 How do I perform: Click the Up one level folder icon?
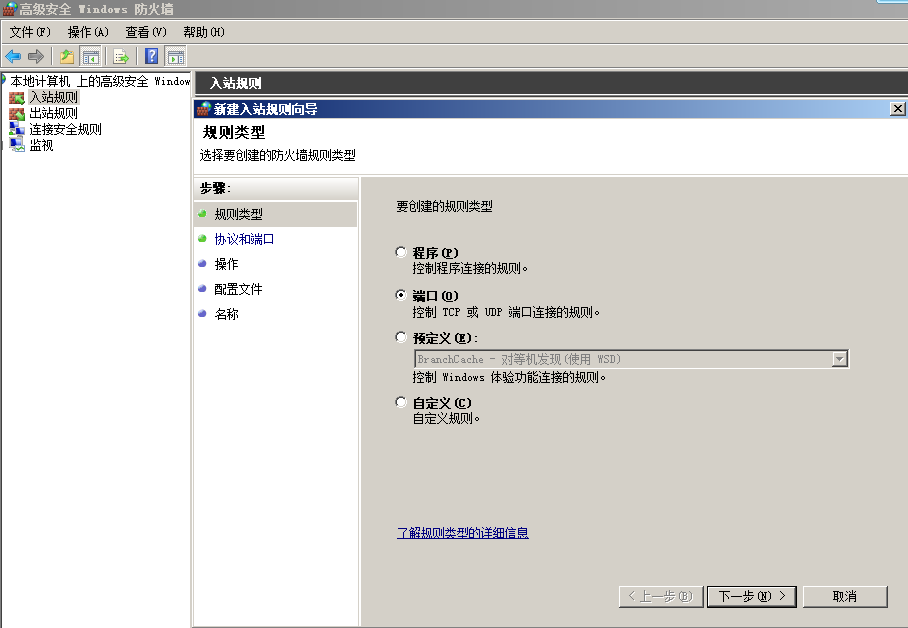coord(67,56)
